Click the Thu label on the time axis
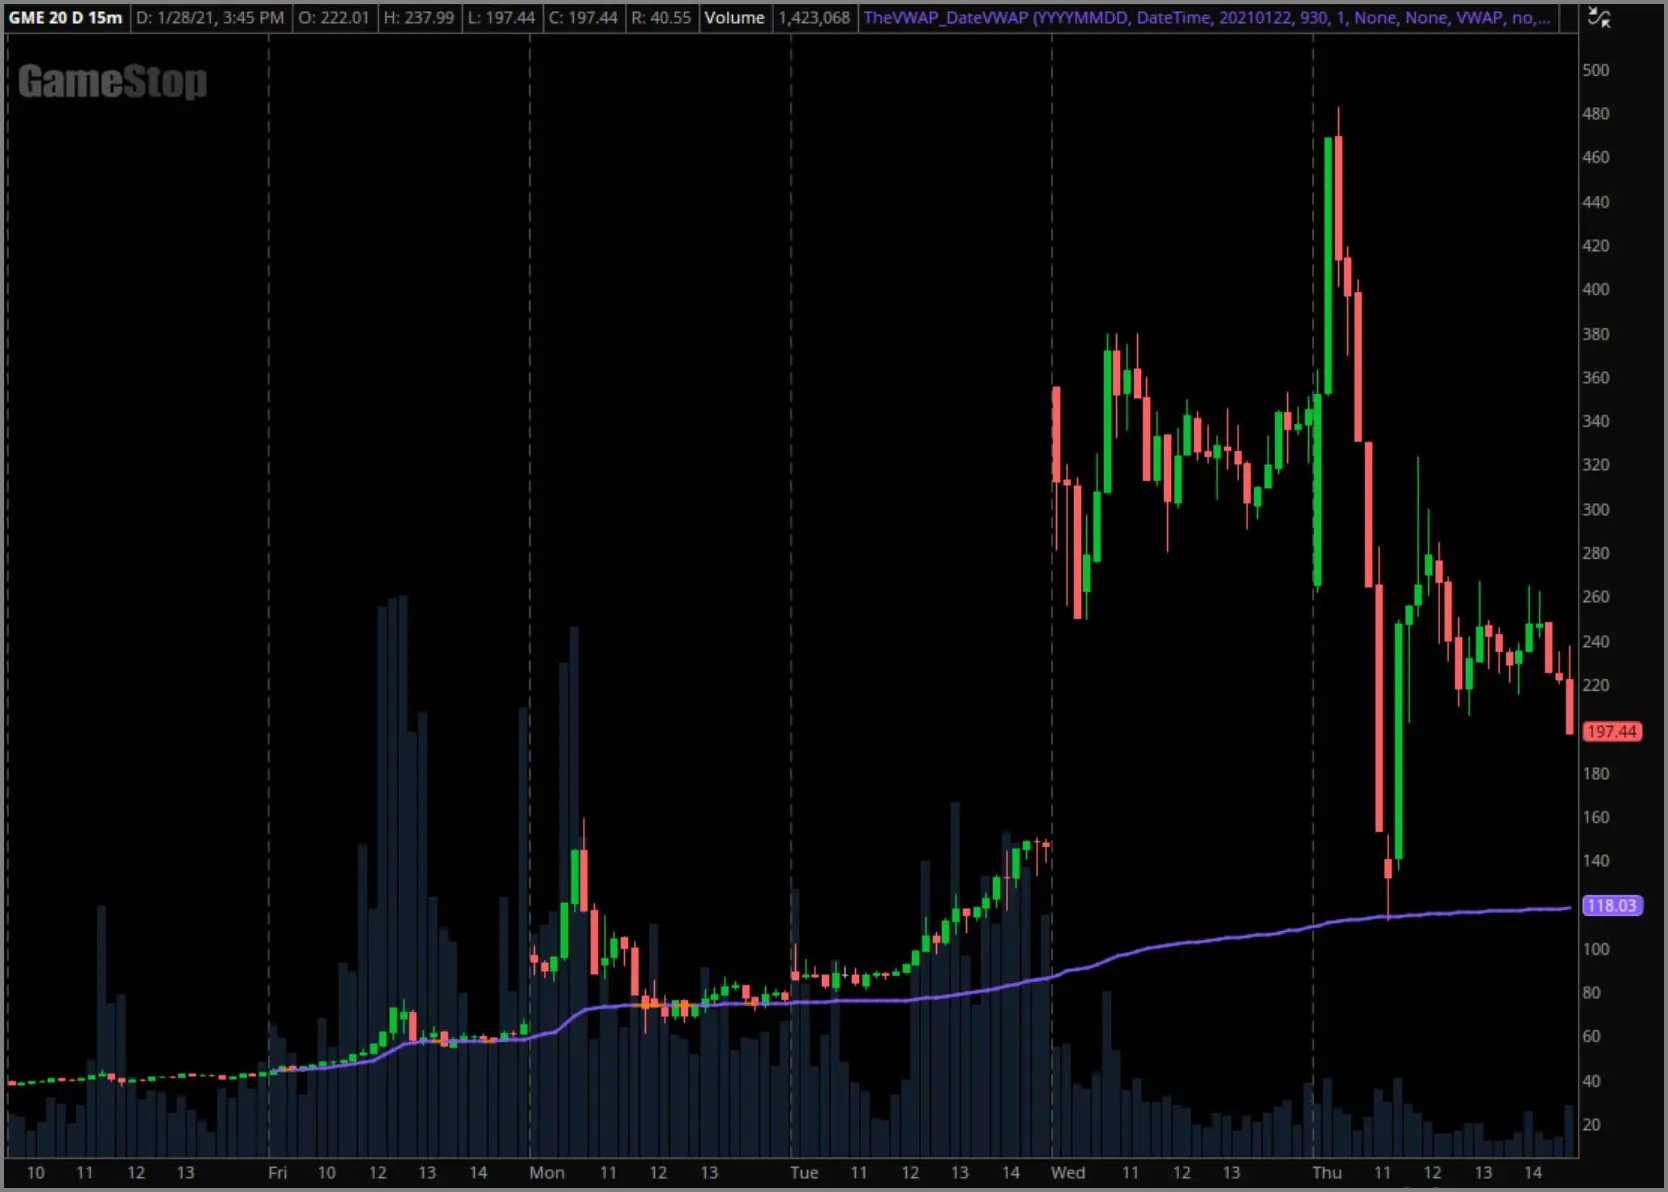Viewport: 1668px width, 1192px height. pos(1327,1172)
